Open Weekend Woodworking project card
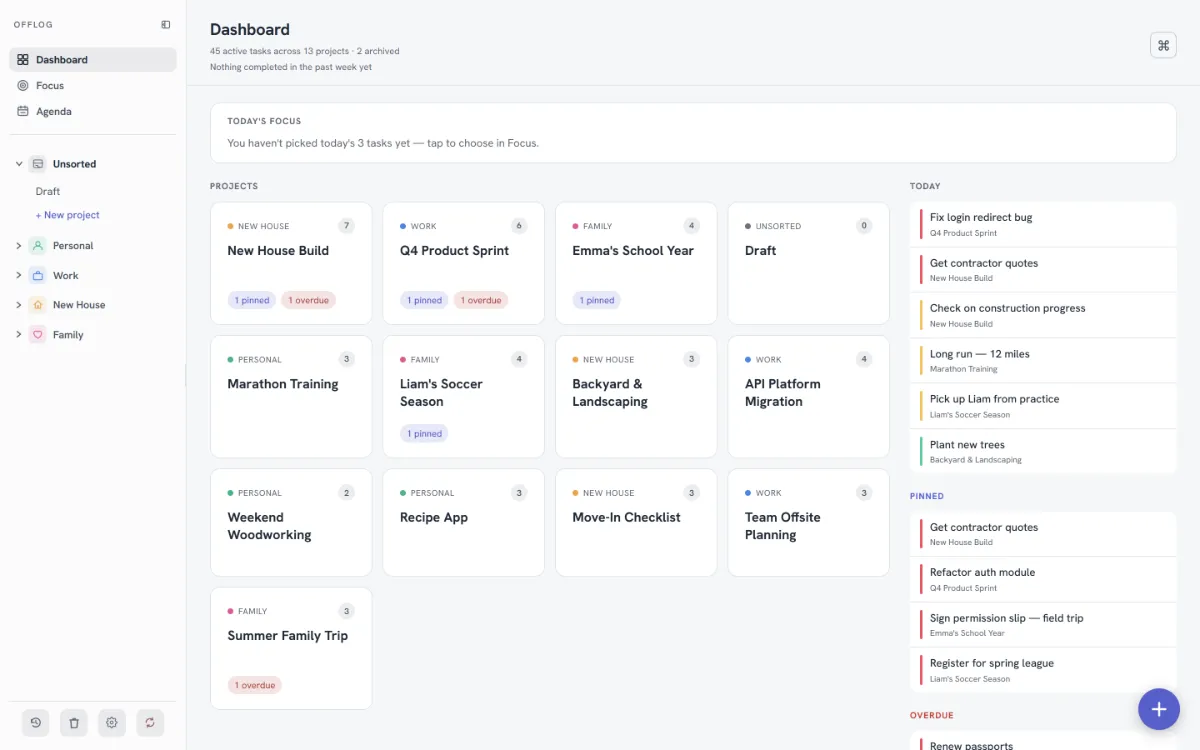 (291, 523)
